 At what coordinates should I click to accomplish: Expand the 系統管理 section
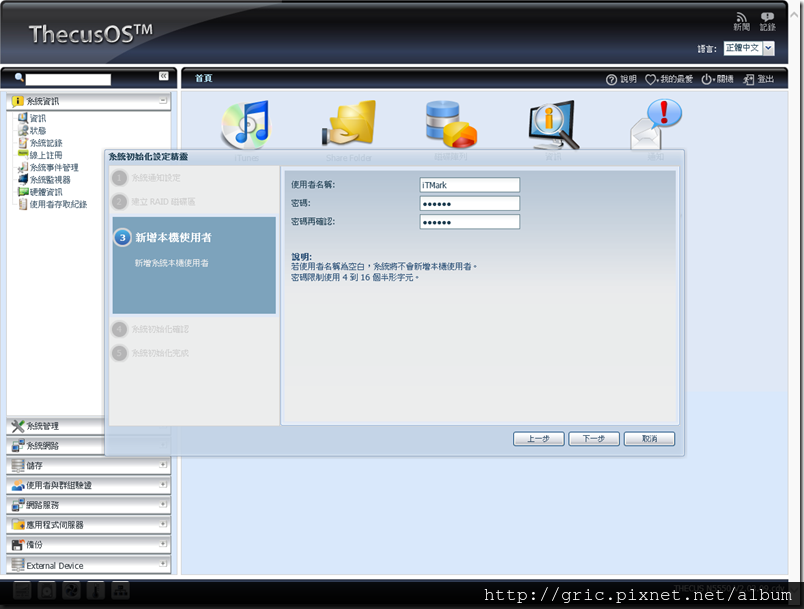pyautogui.click(x=55, y=426)
